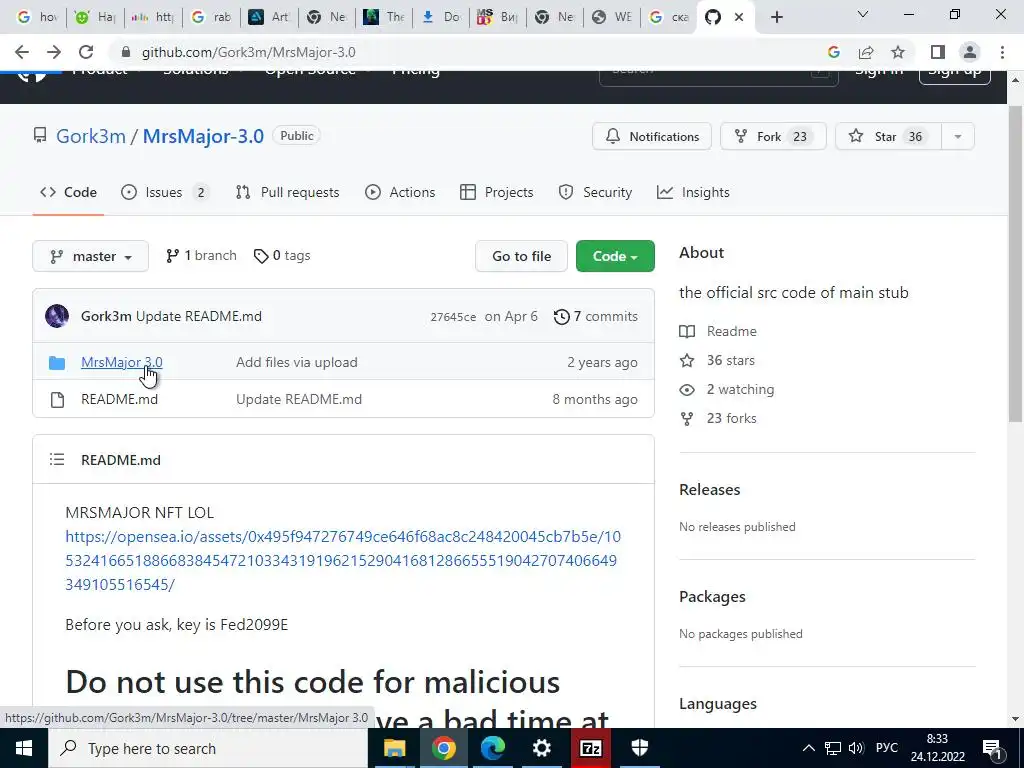Open README outline list icon
Viewport: 1024px width, 768px height.
57,460
